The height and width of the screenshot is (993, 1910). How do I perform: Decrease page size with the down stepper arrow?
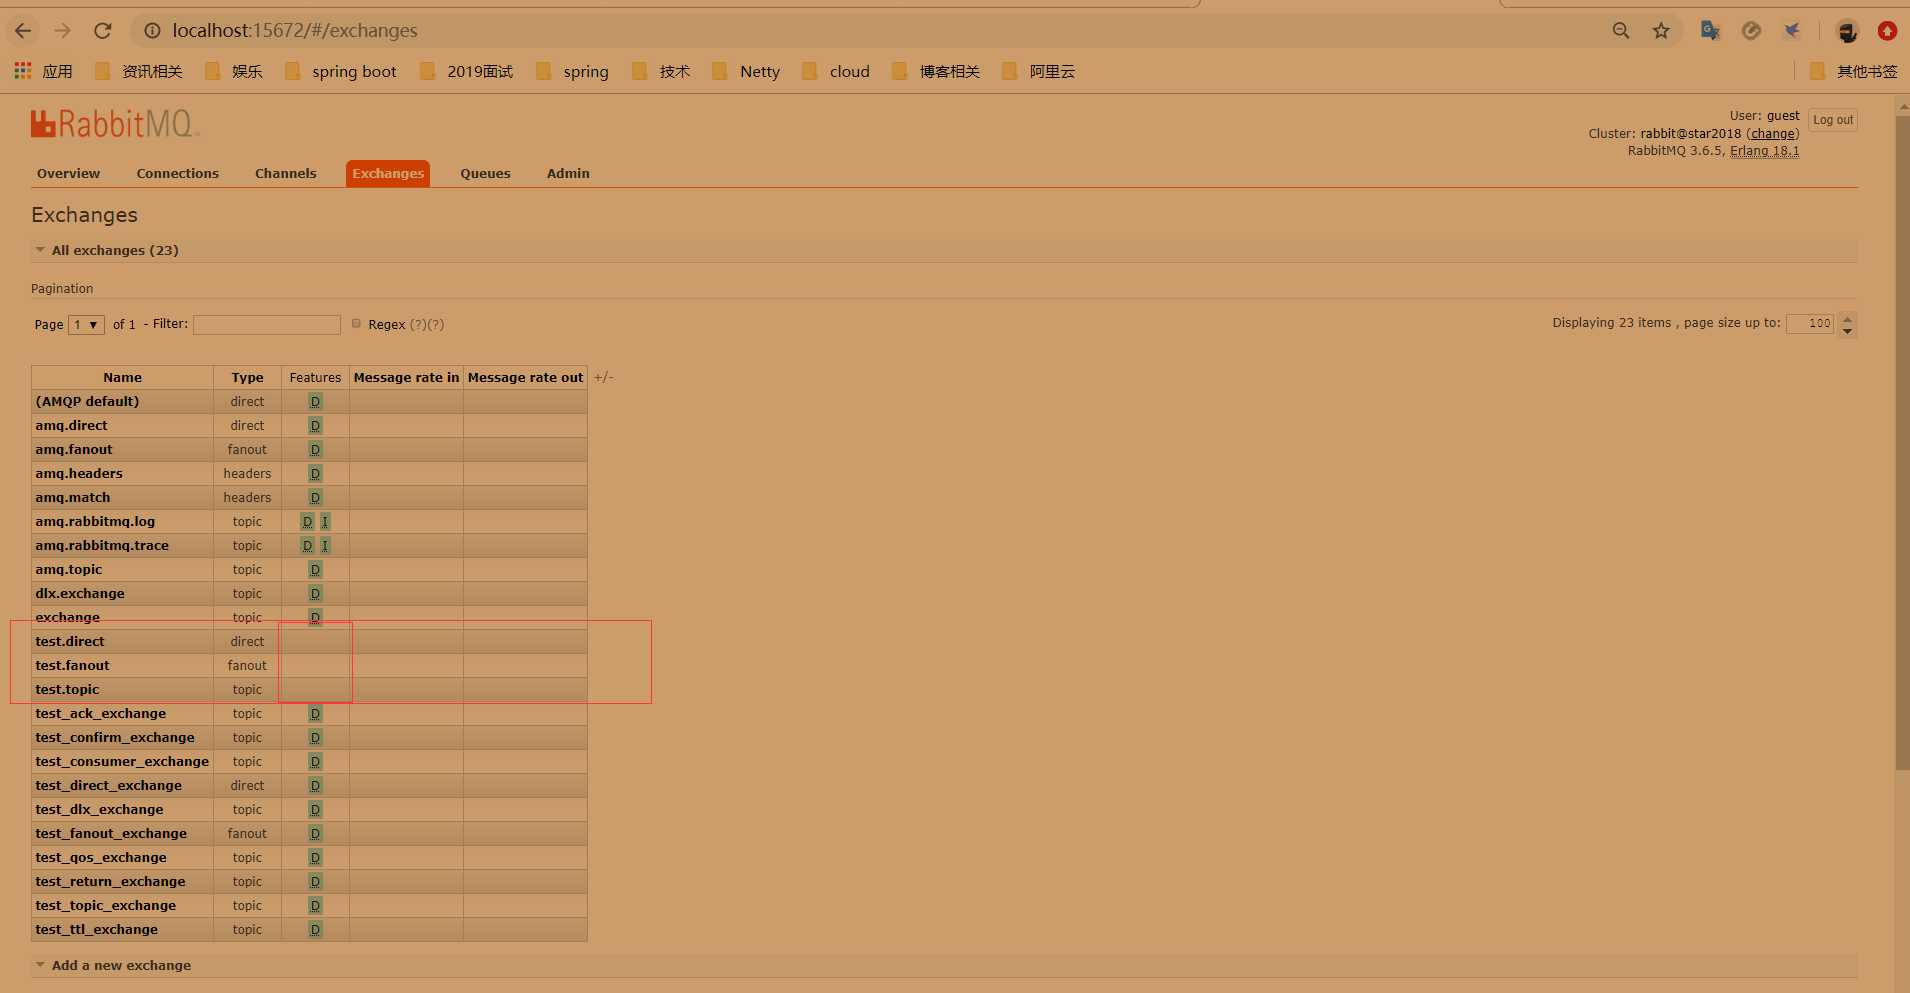point(1847,331)
